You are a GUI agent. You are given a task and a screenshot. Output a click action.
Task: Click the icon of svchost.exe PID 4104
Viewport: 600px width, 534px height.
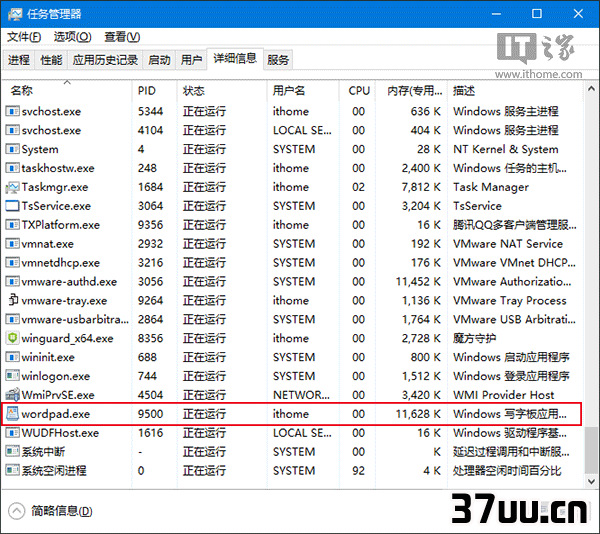click(12, 130)
